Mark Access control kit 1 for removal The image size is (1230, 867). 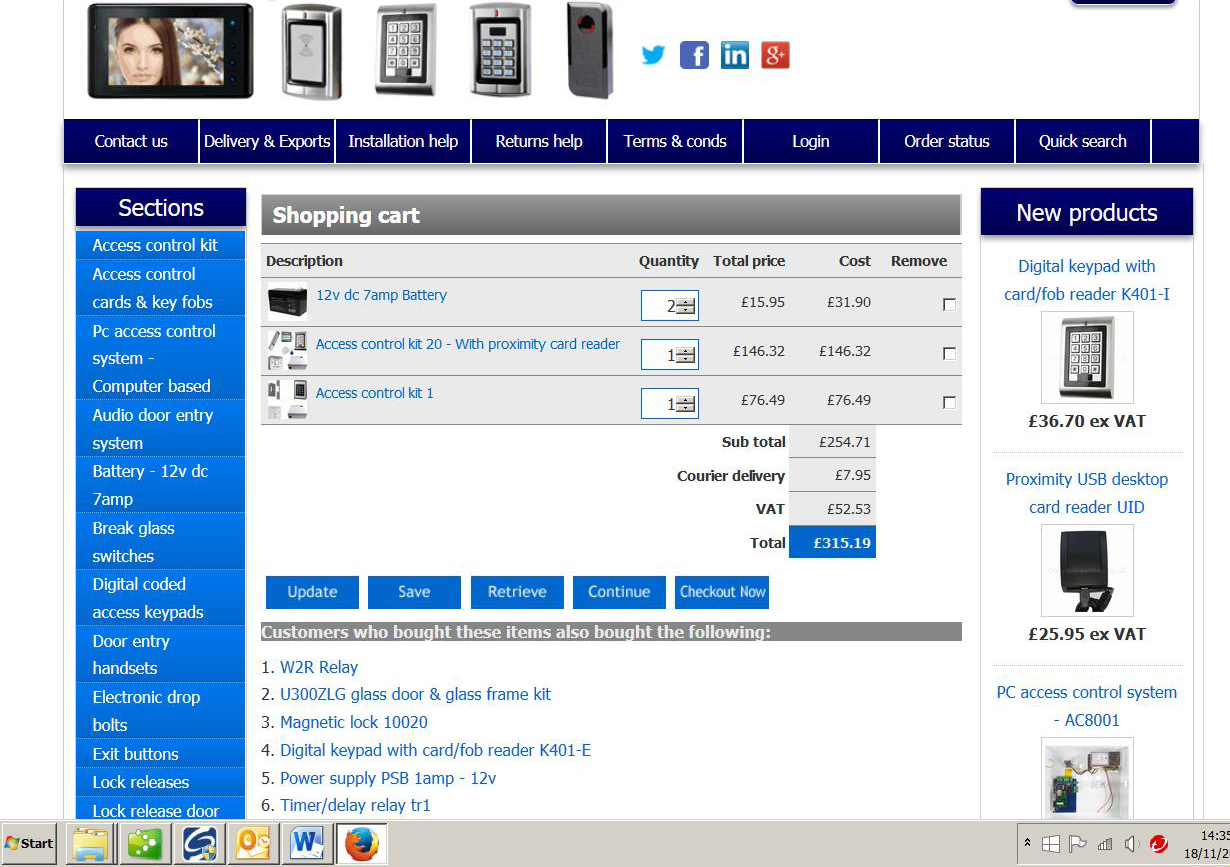949,402
